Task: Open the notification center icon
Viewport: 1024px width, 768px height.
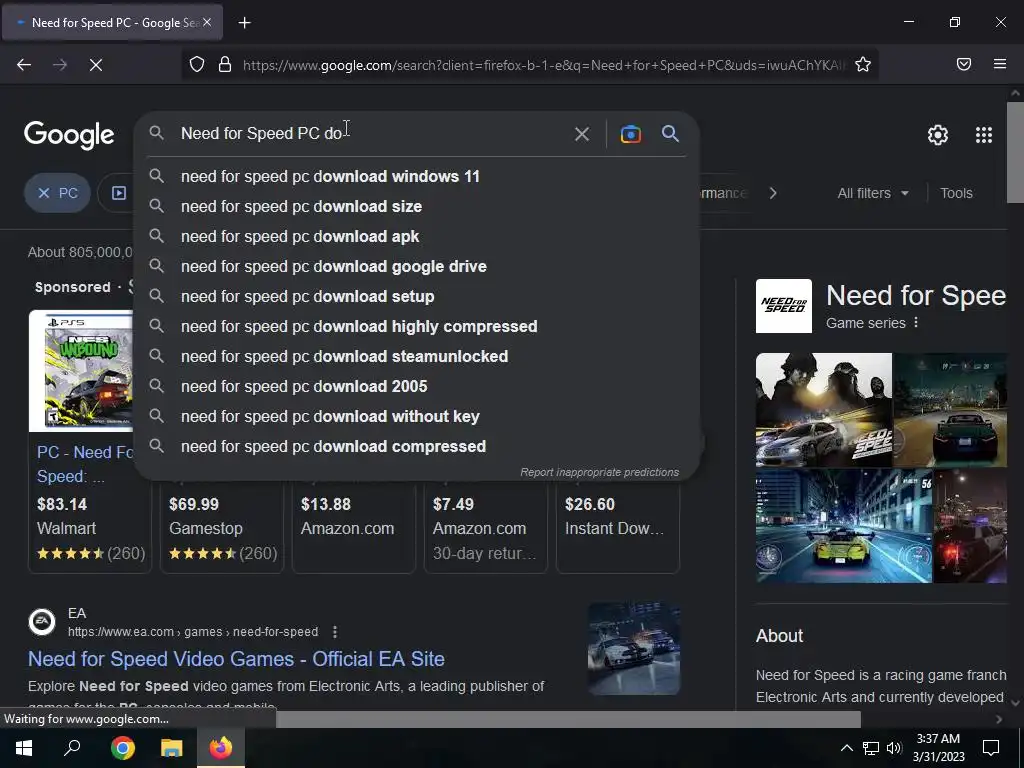Action: (991, 748)
